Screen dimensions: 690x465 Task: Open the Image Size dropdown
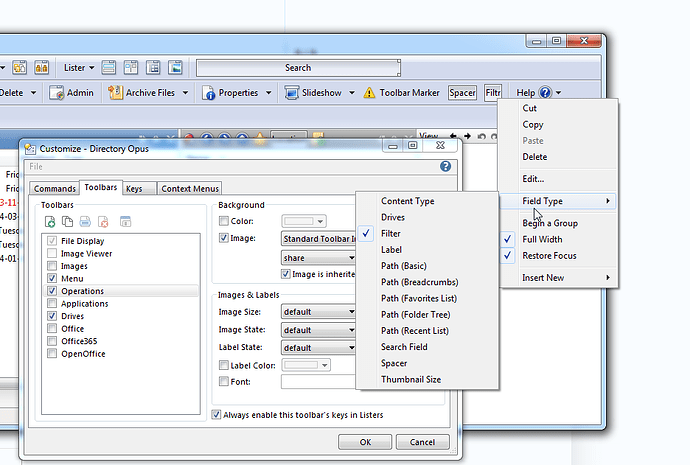point(318,312)
